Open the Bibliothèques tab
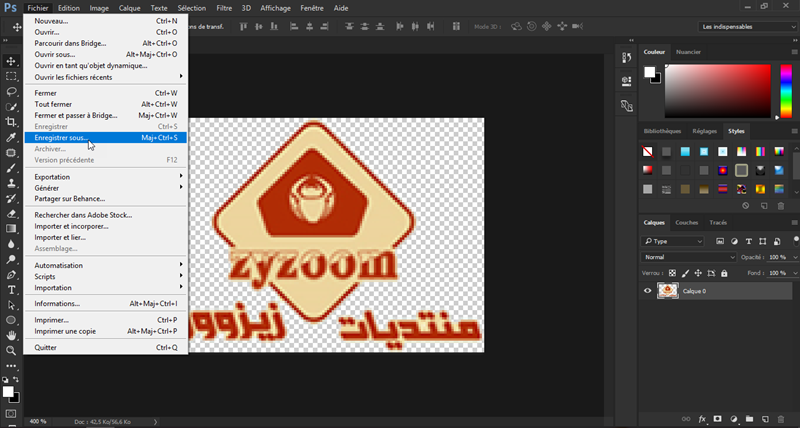This screenshot has width=800, height=428. (662, 131)
